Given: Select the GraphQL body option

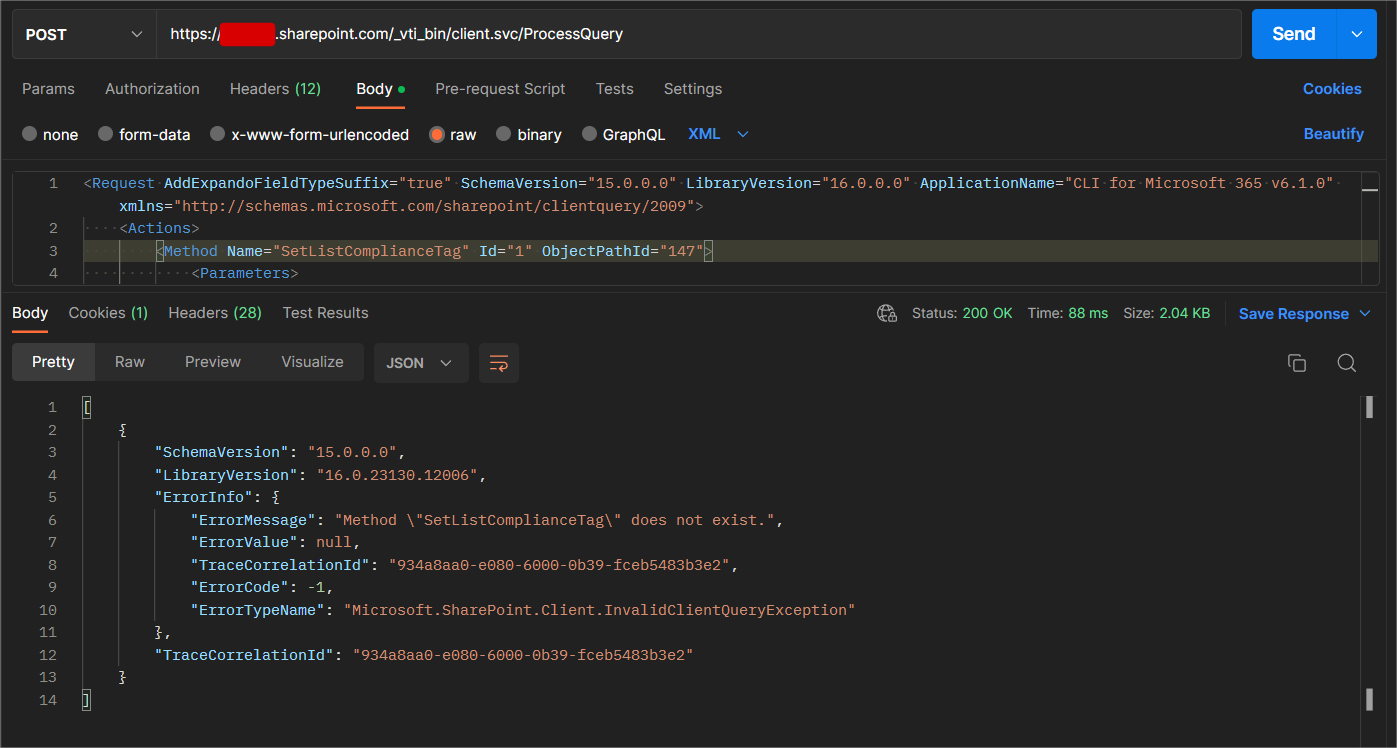Looking at the screenshot, I should [624, 134].
